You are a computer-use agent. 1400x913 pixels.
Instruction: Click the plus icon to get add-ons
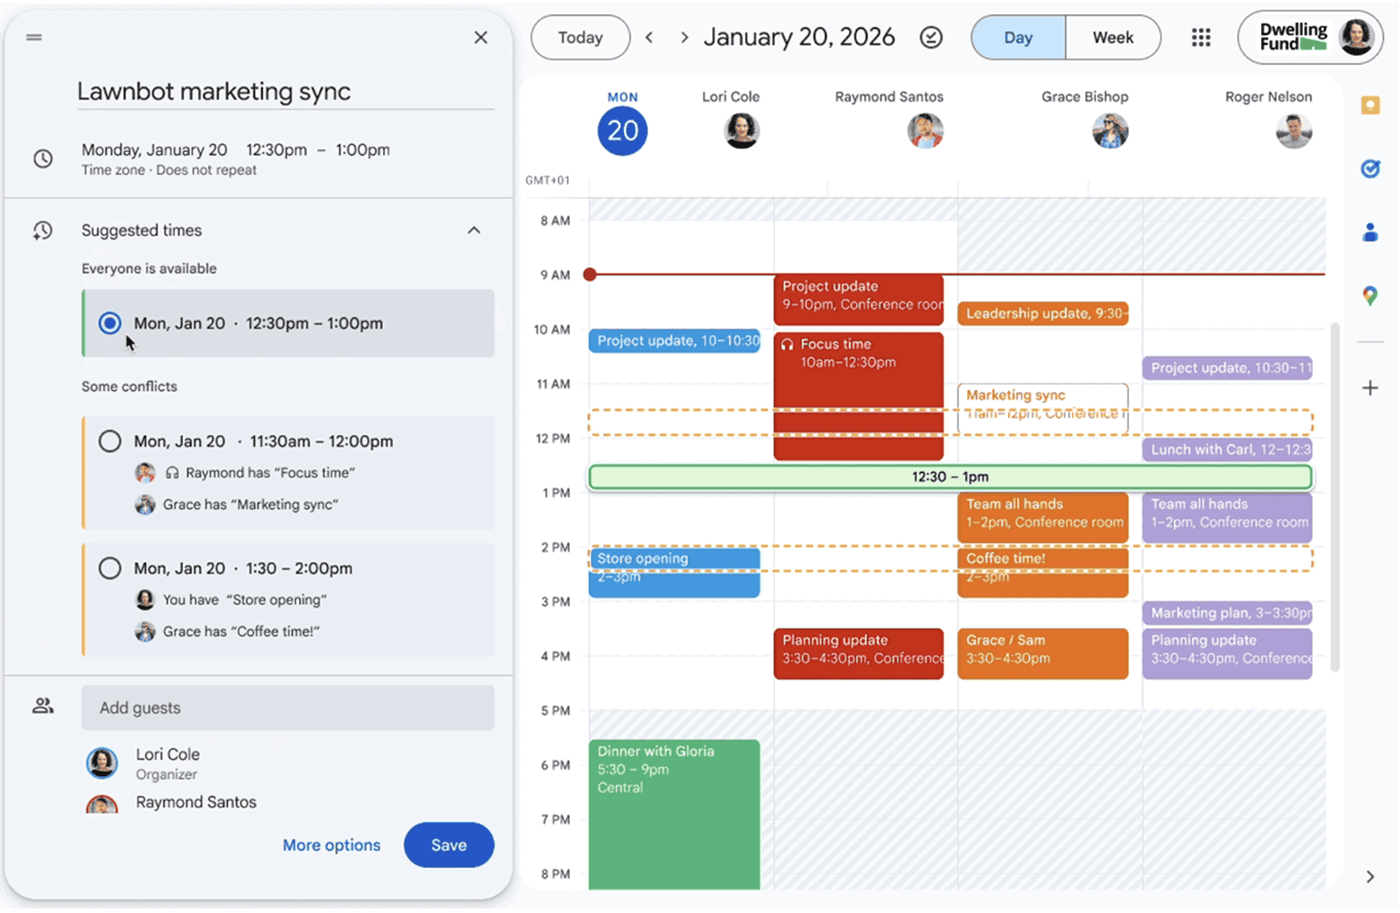(x=1370, y=388)
